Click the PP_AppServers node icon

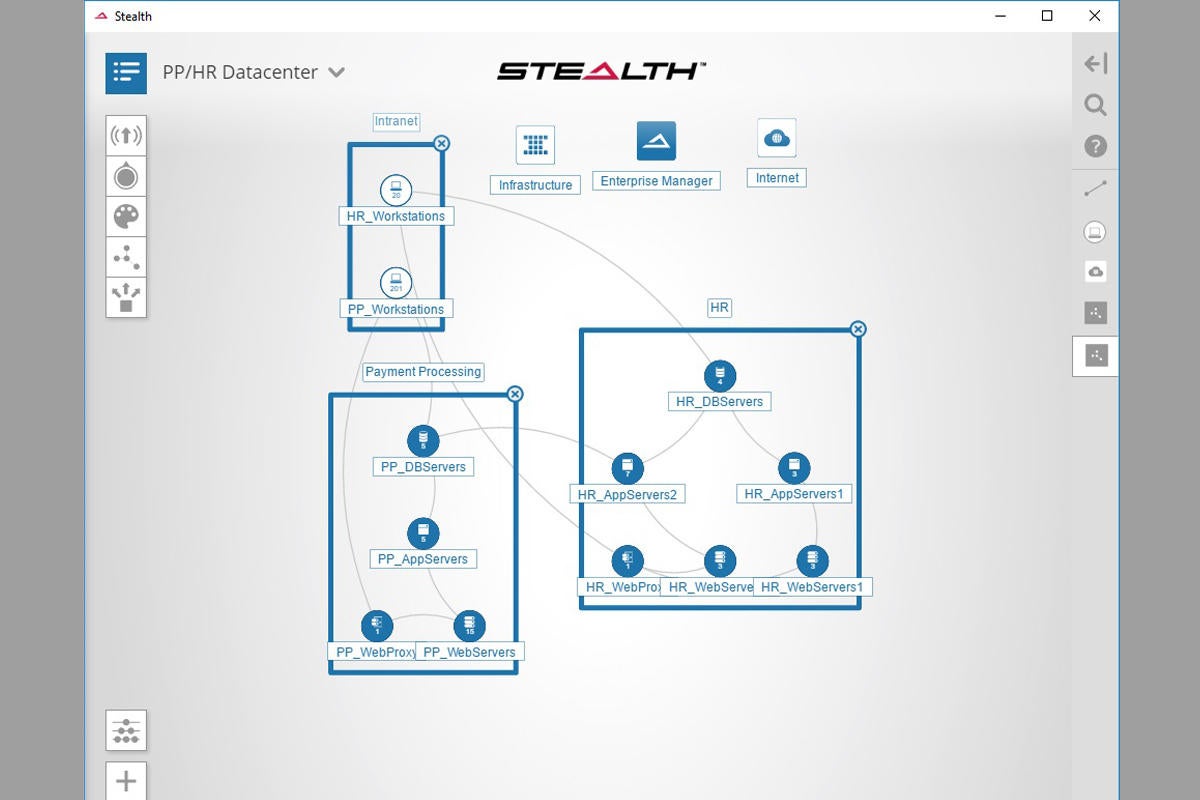coord(423,533)
